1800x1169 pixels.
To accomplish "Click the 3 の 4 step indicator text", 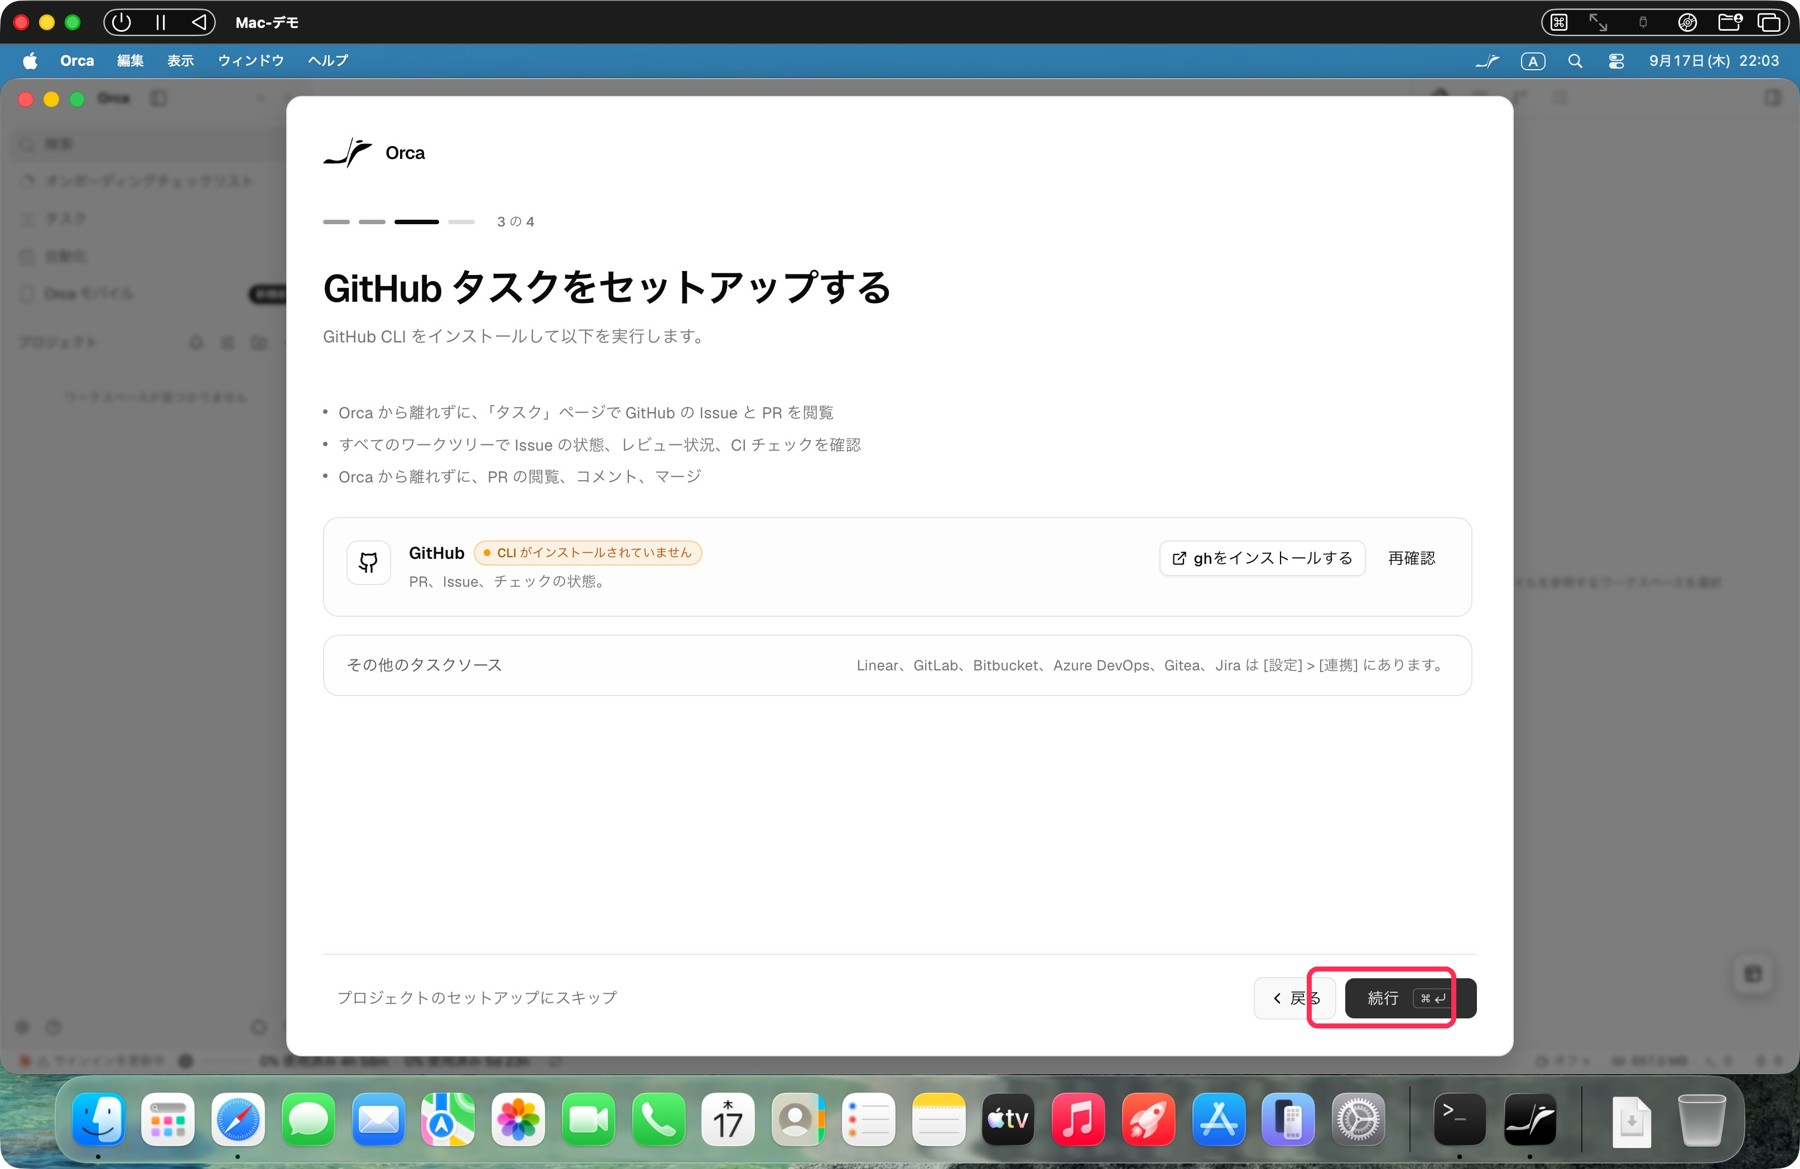I will [516, 222].
